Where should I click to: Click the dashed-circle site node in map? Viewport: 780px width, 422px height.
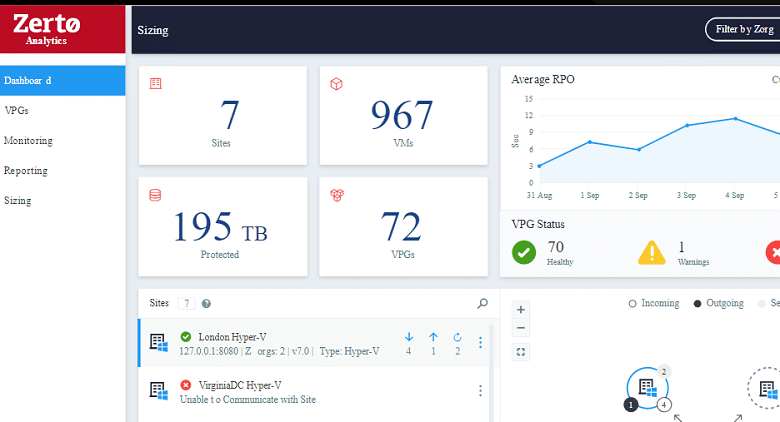[766, 388]
